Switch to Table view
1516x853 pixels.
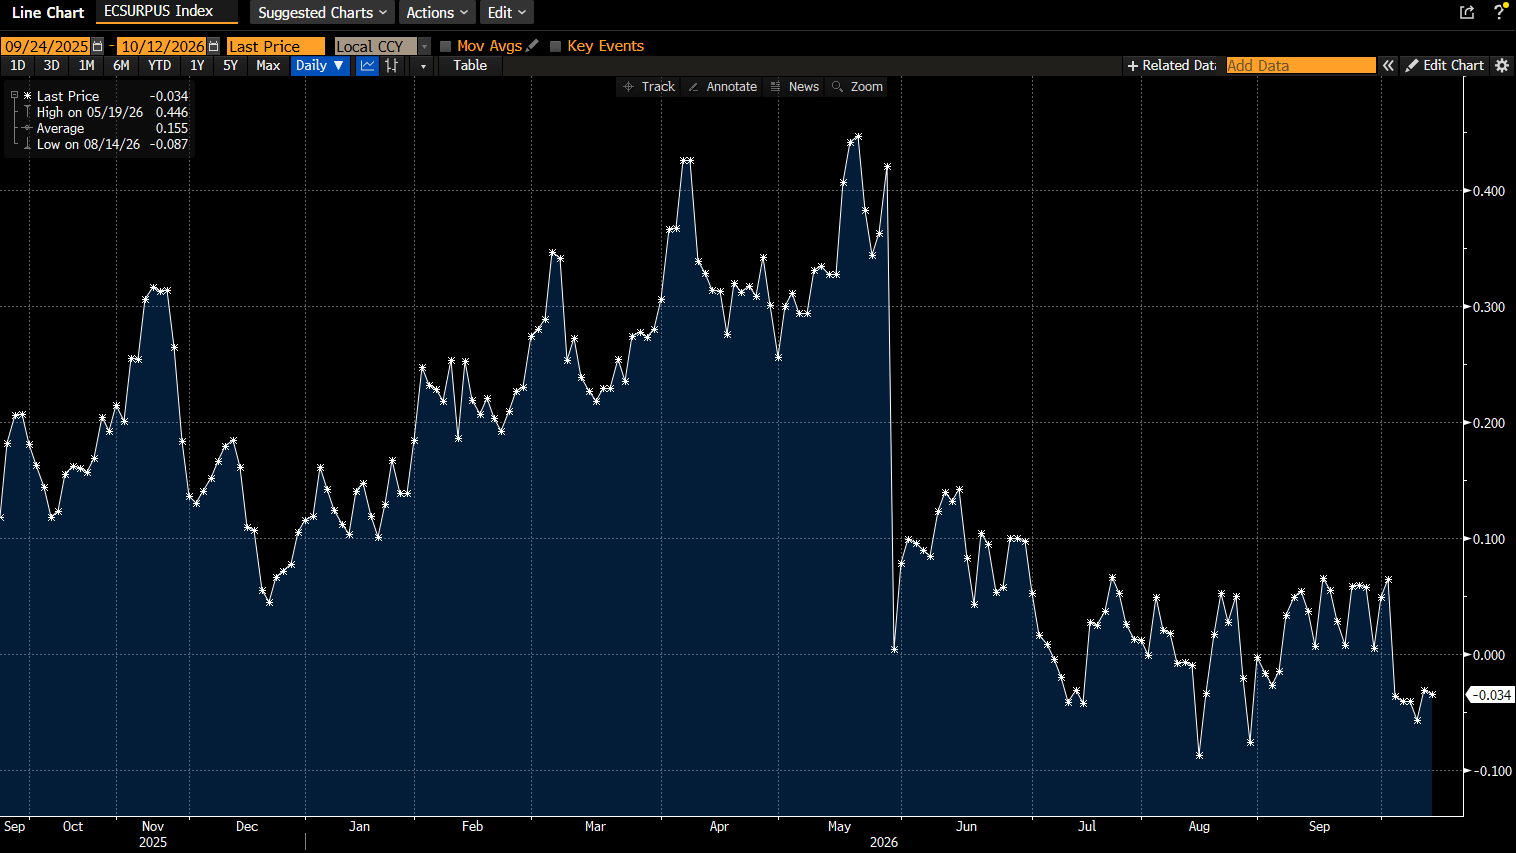click(470, 65)
